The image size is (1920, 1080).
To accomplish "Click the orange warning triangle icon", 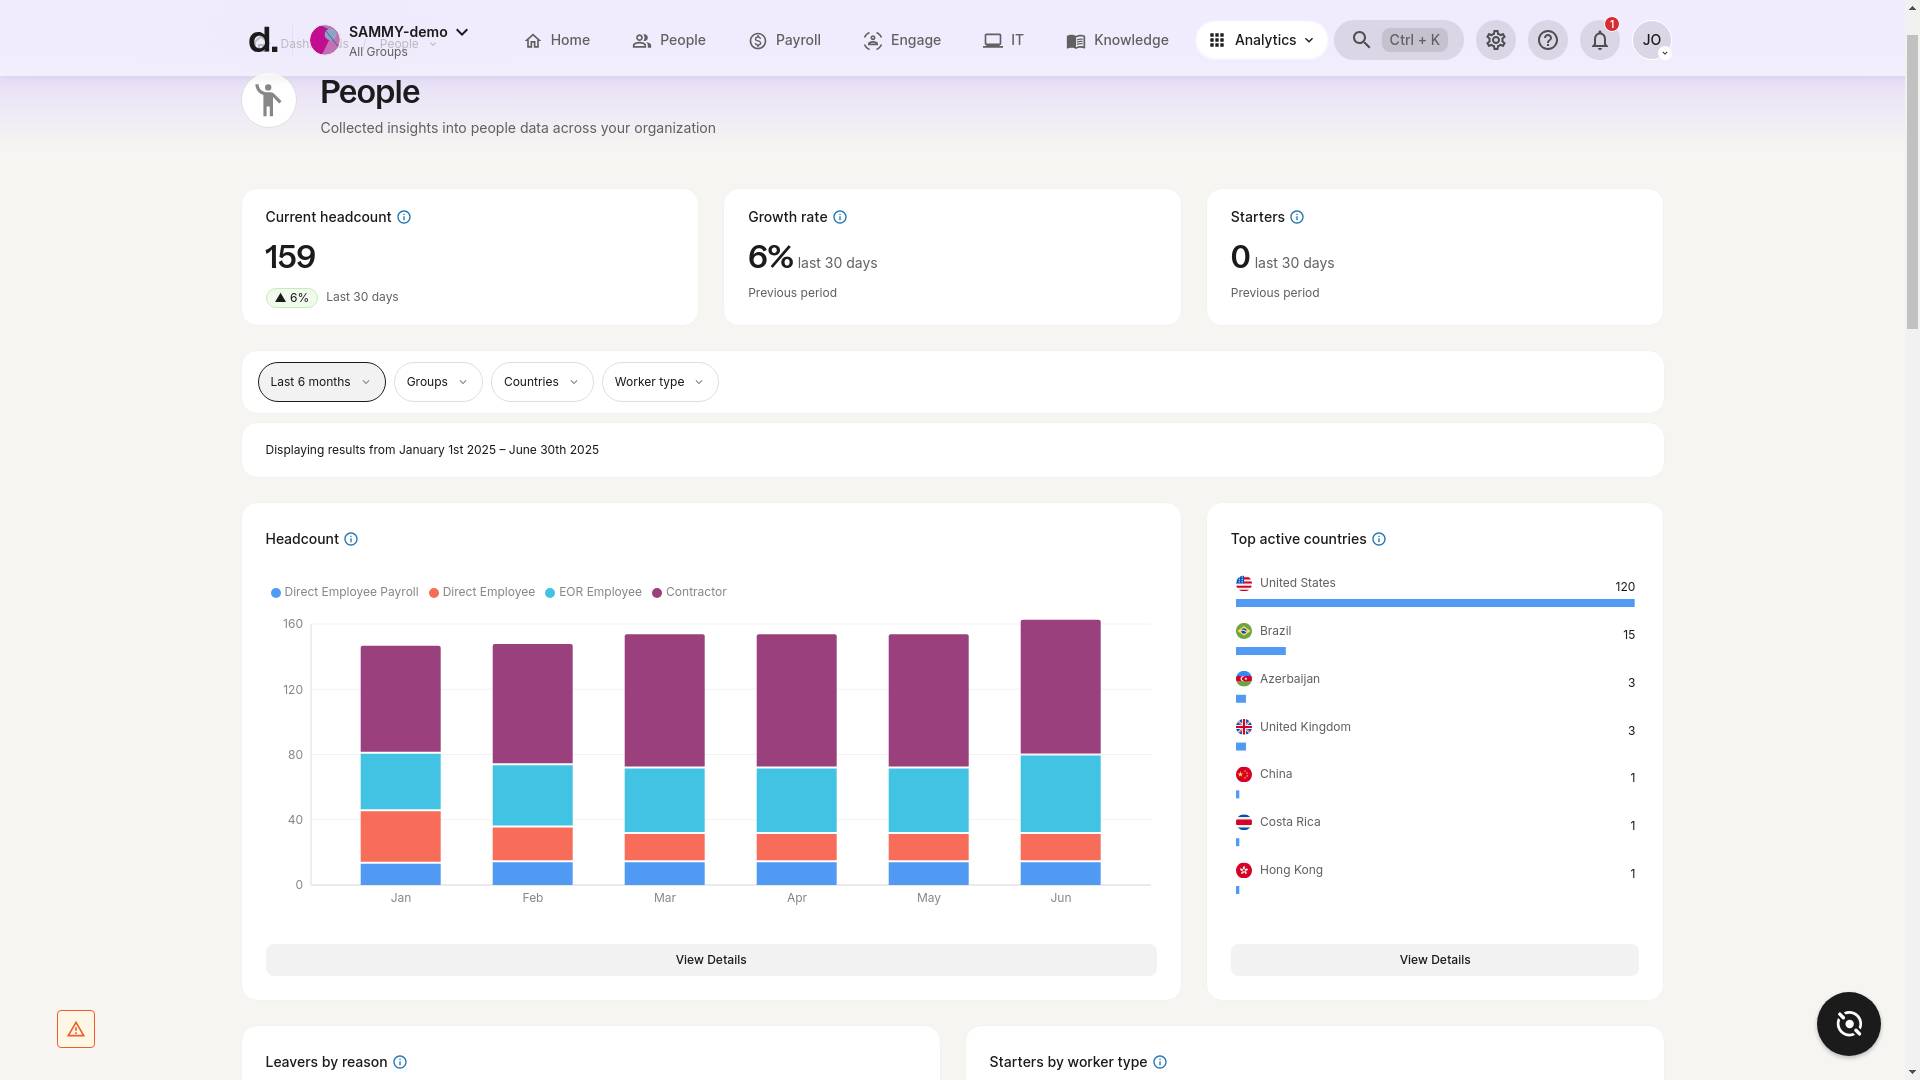I will tap(76, 1028).
